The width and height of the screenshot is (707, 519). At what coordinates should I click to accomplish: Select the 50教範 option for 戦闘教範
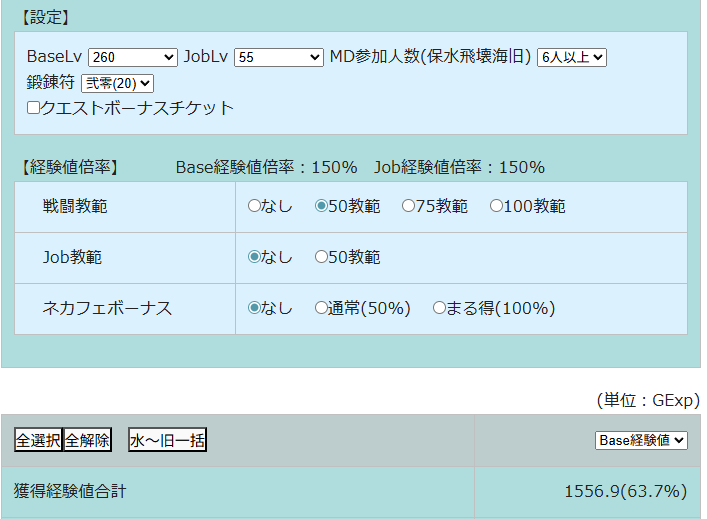tap(321, 206)
